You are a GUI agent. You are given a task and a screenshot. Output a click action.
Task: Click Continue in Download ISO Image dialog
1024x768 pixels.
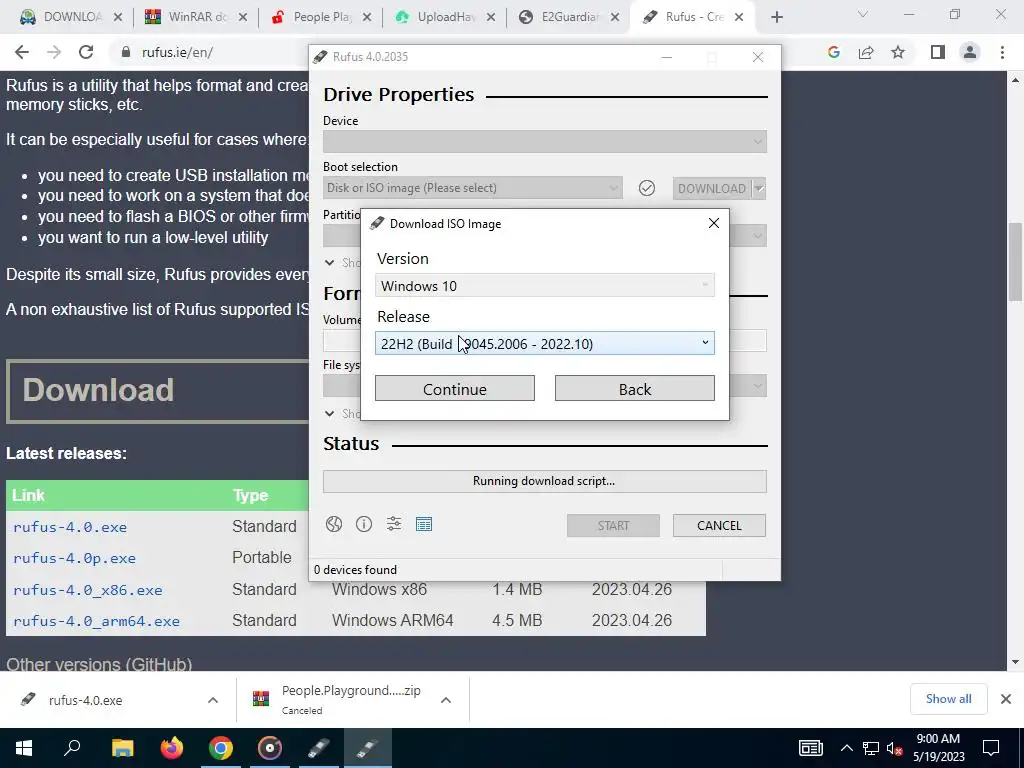(455, 389)
